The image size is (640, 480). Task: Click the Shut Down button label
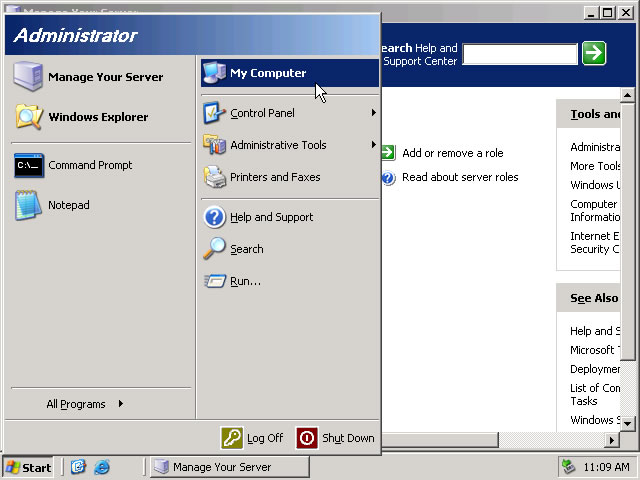348,438
